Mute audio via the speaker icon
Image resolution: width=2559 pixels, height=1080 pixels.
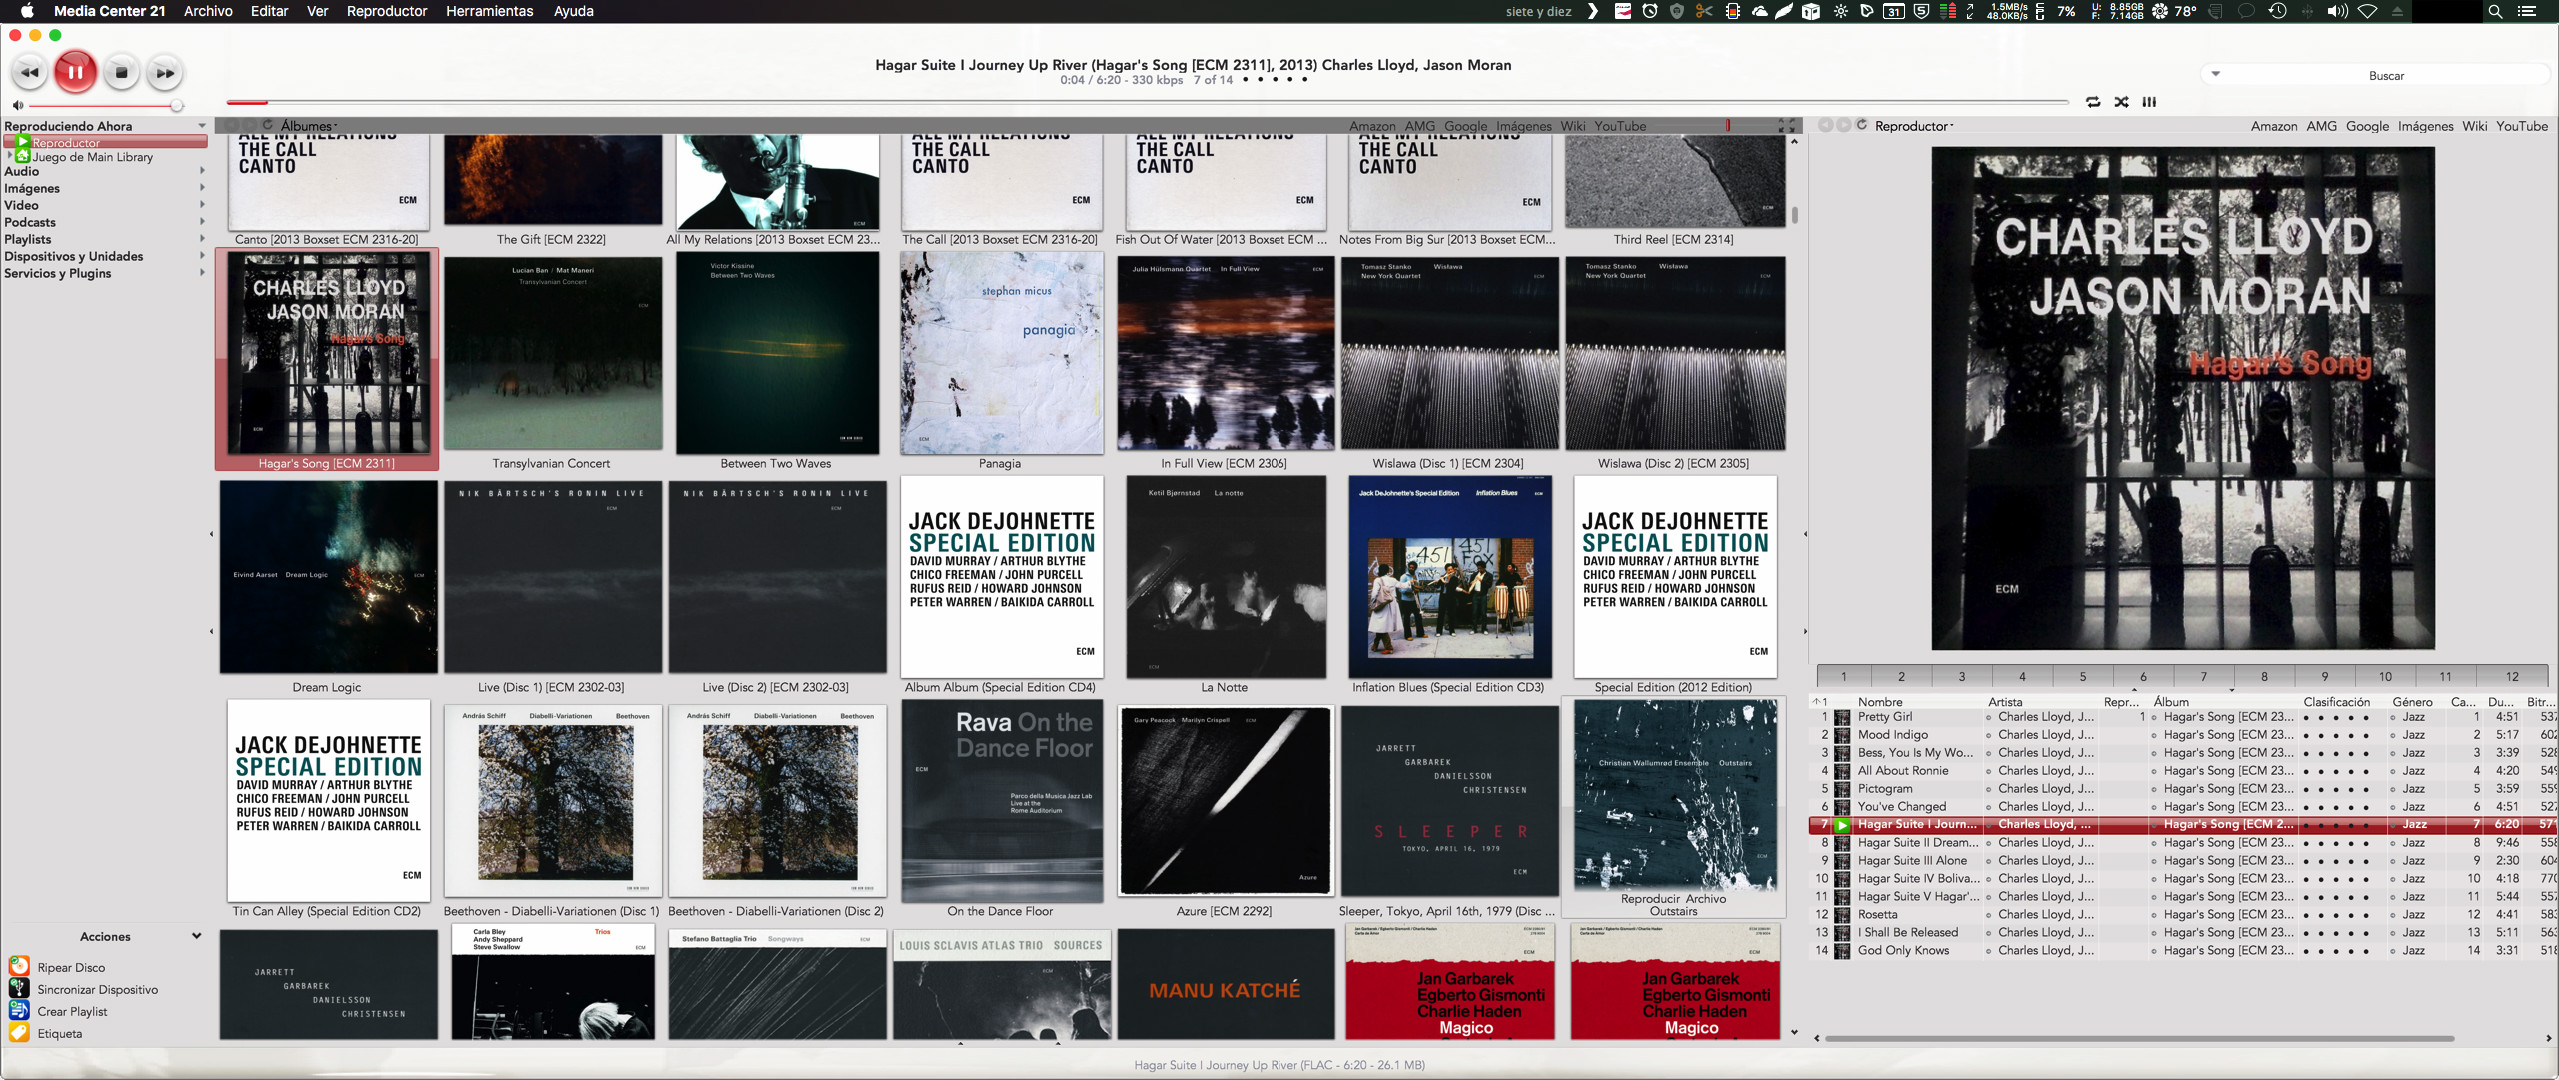(17, 105)
